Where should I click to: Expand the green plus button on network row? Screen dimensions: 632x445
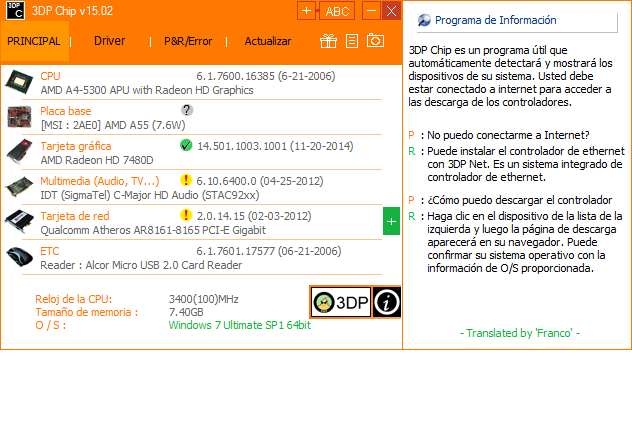point(391,221)
